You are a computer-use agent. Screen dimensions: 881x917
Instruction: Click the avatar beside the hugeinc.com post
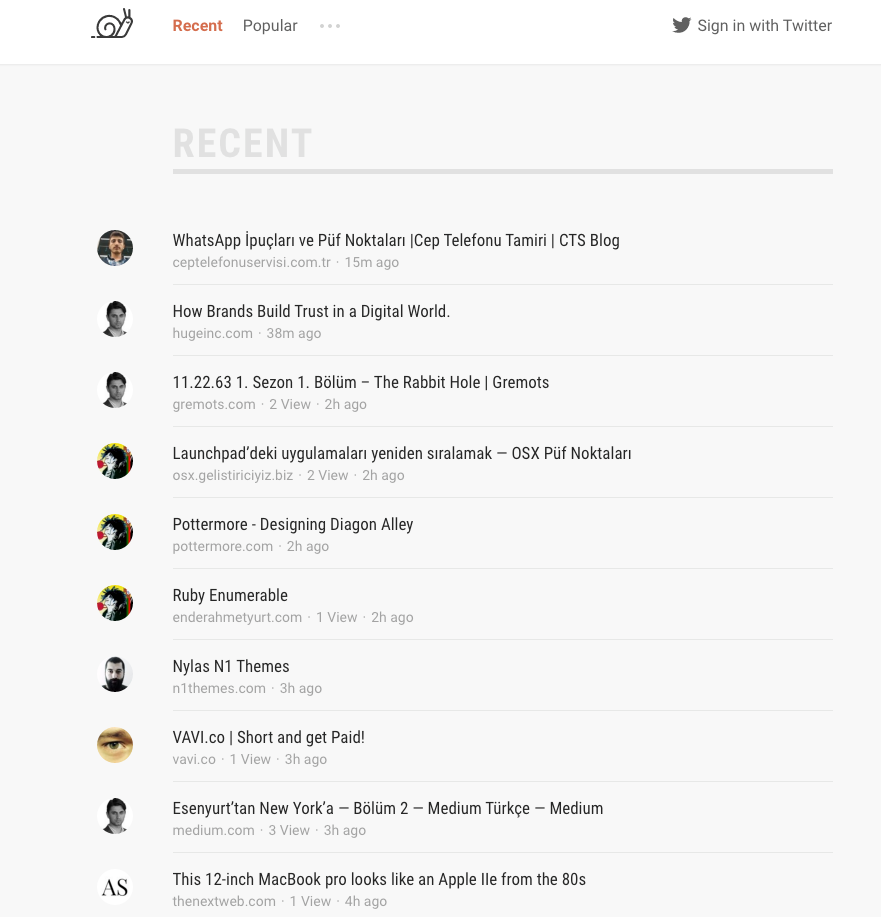click(x=115, y=319)
